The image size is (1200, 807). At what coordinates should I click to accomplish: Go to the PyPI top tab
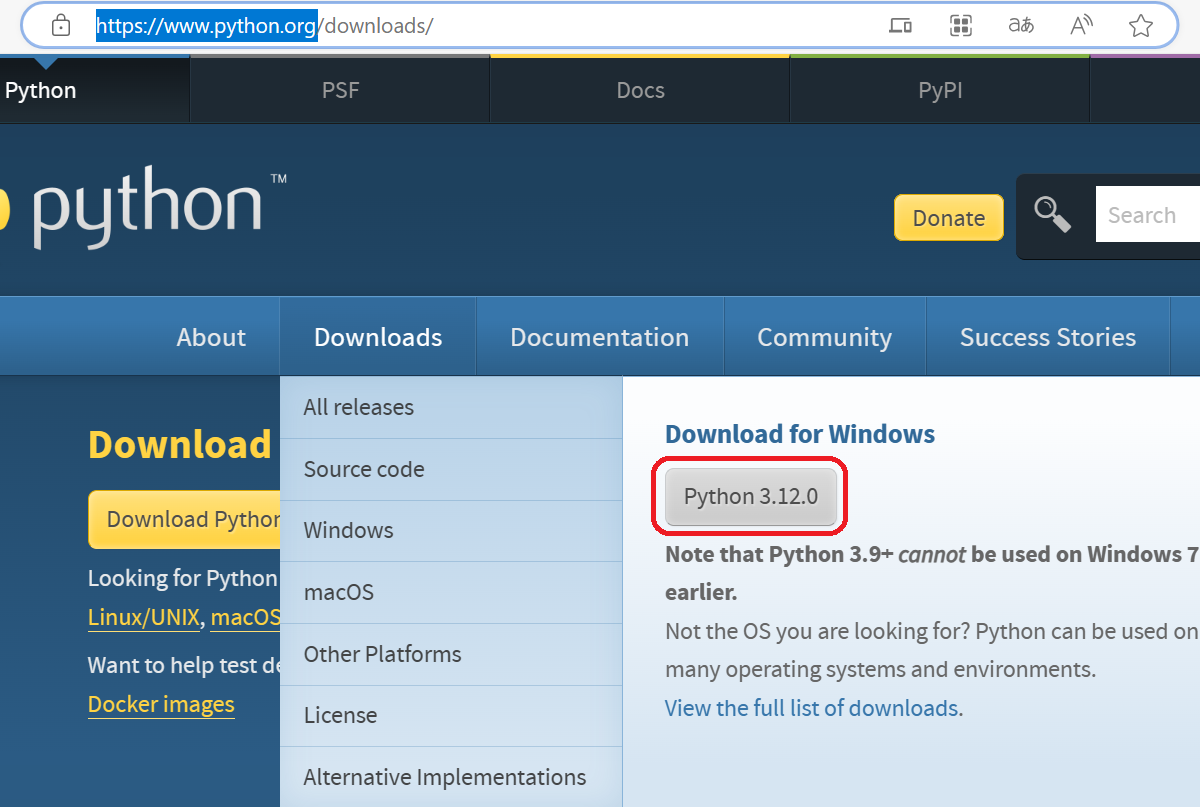point(940,90)
